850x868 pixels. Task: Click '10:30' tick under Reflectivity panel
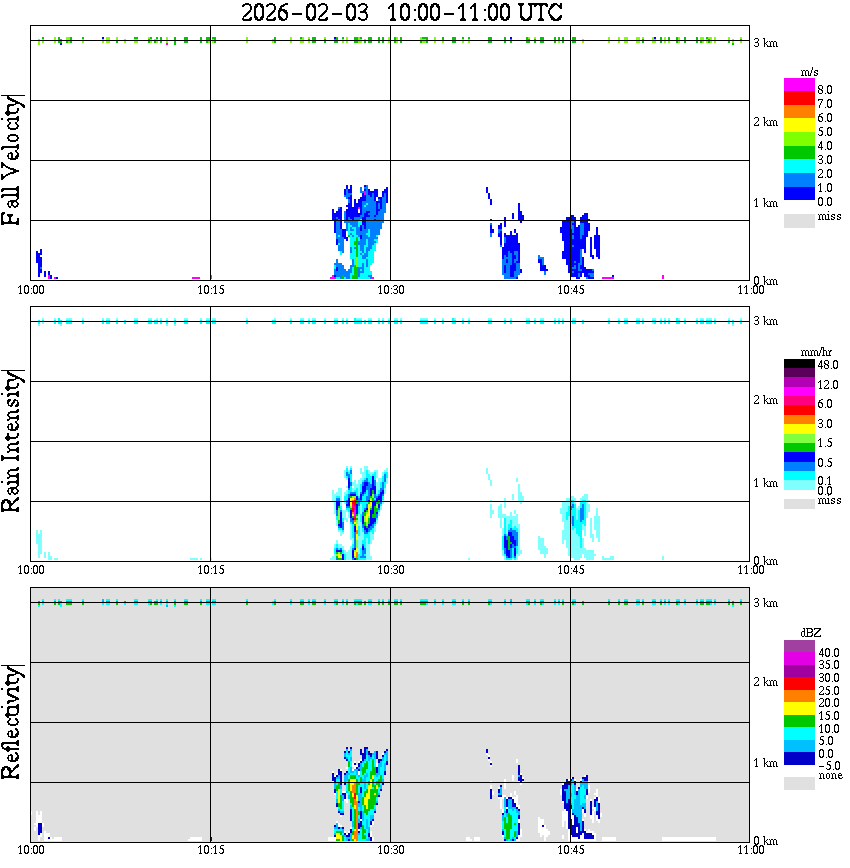point(391,850)
